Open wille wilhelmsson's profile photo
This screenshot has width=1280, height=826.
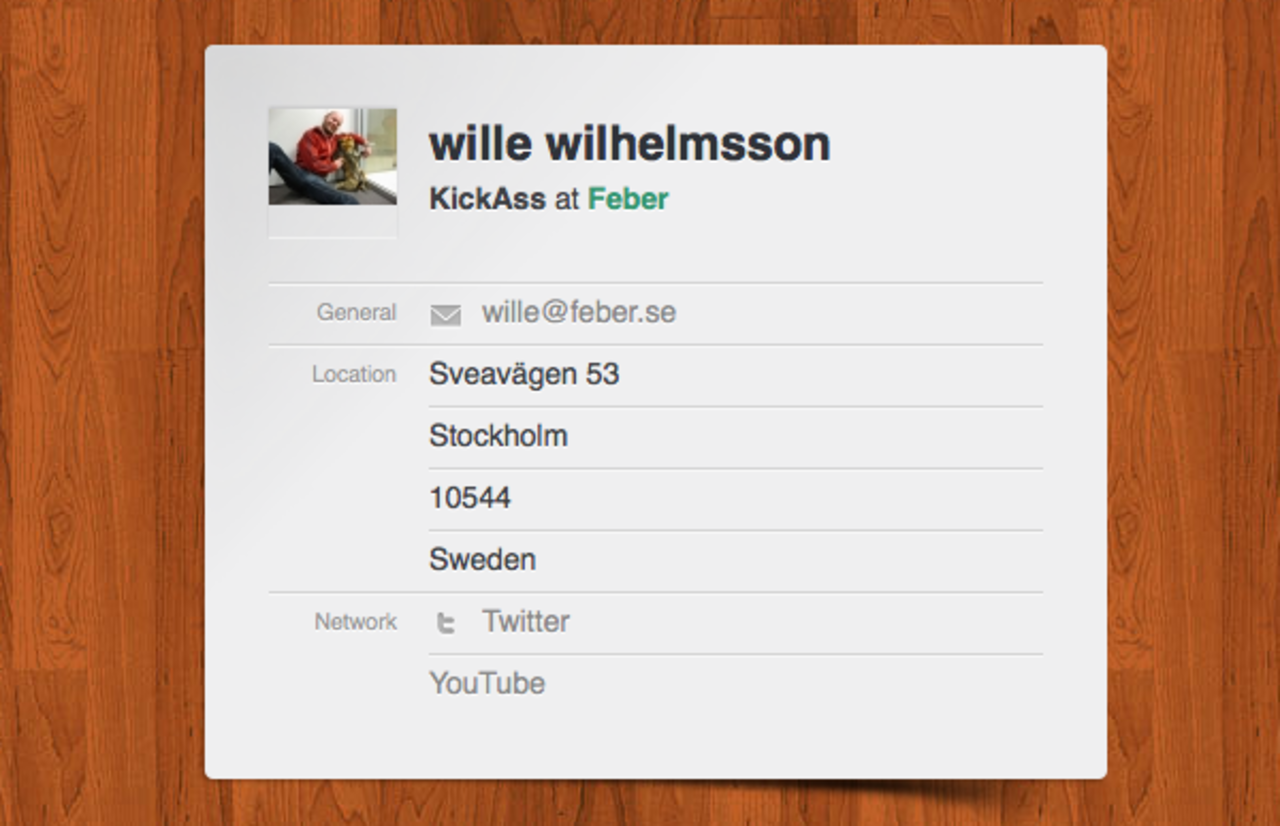[332, 156]
